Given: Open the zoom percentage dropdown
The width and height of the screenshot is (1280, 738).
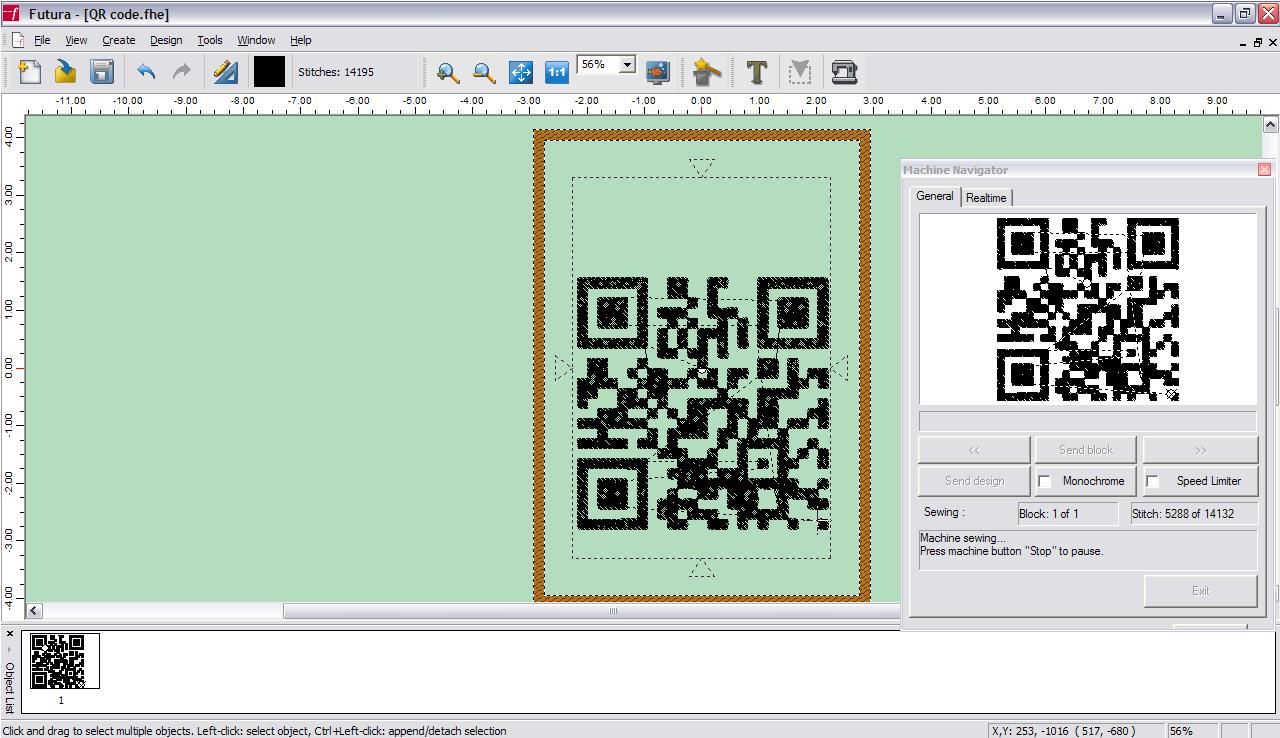Looking at the screenshot, I should click(x=629, y=64).
